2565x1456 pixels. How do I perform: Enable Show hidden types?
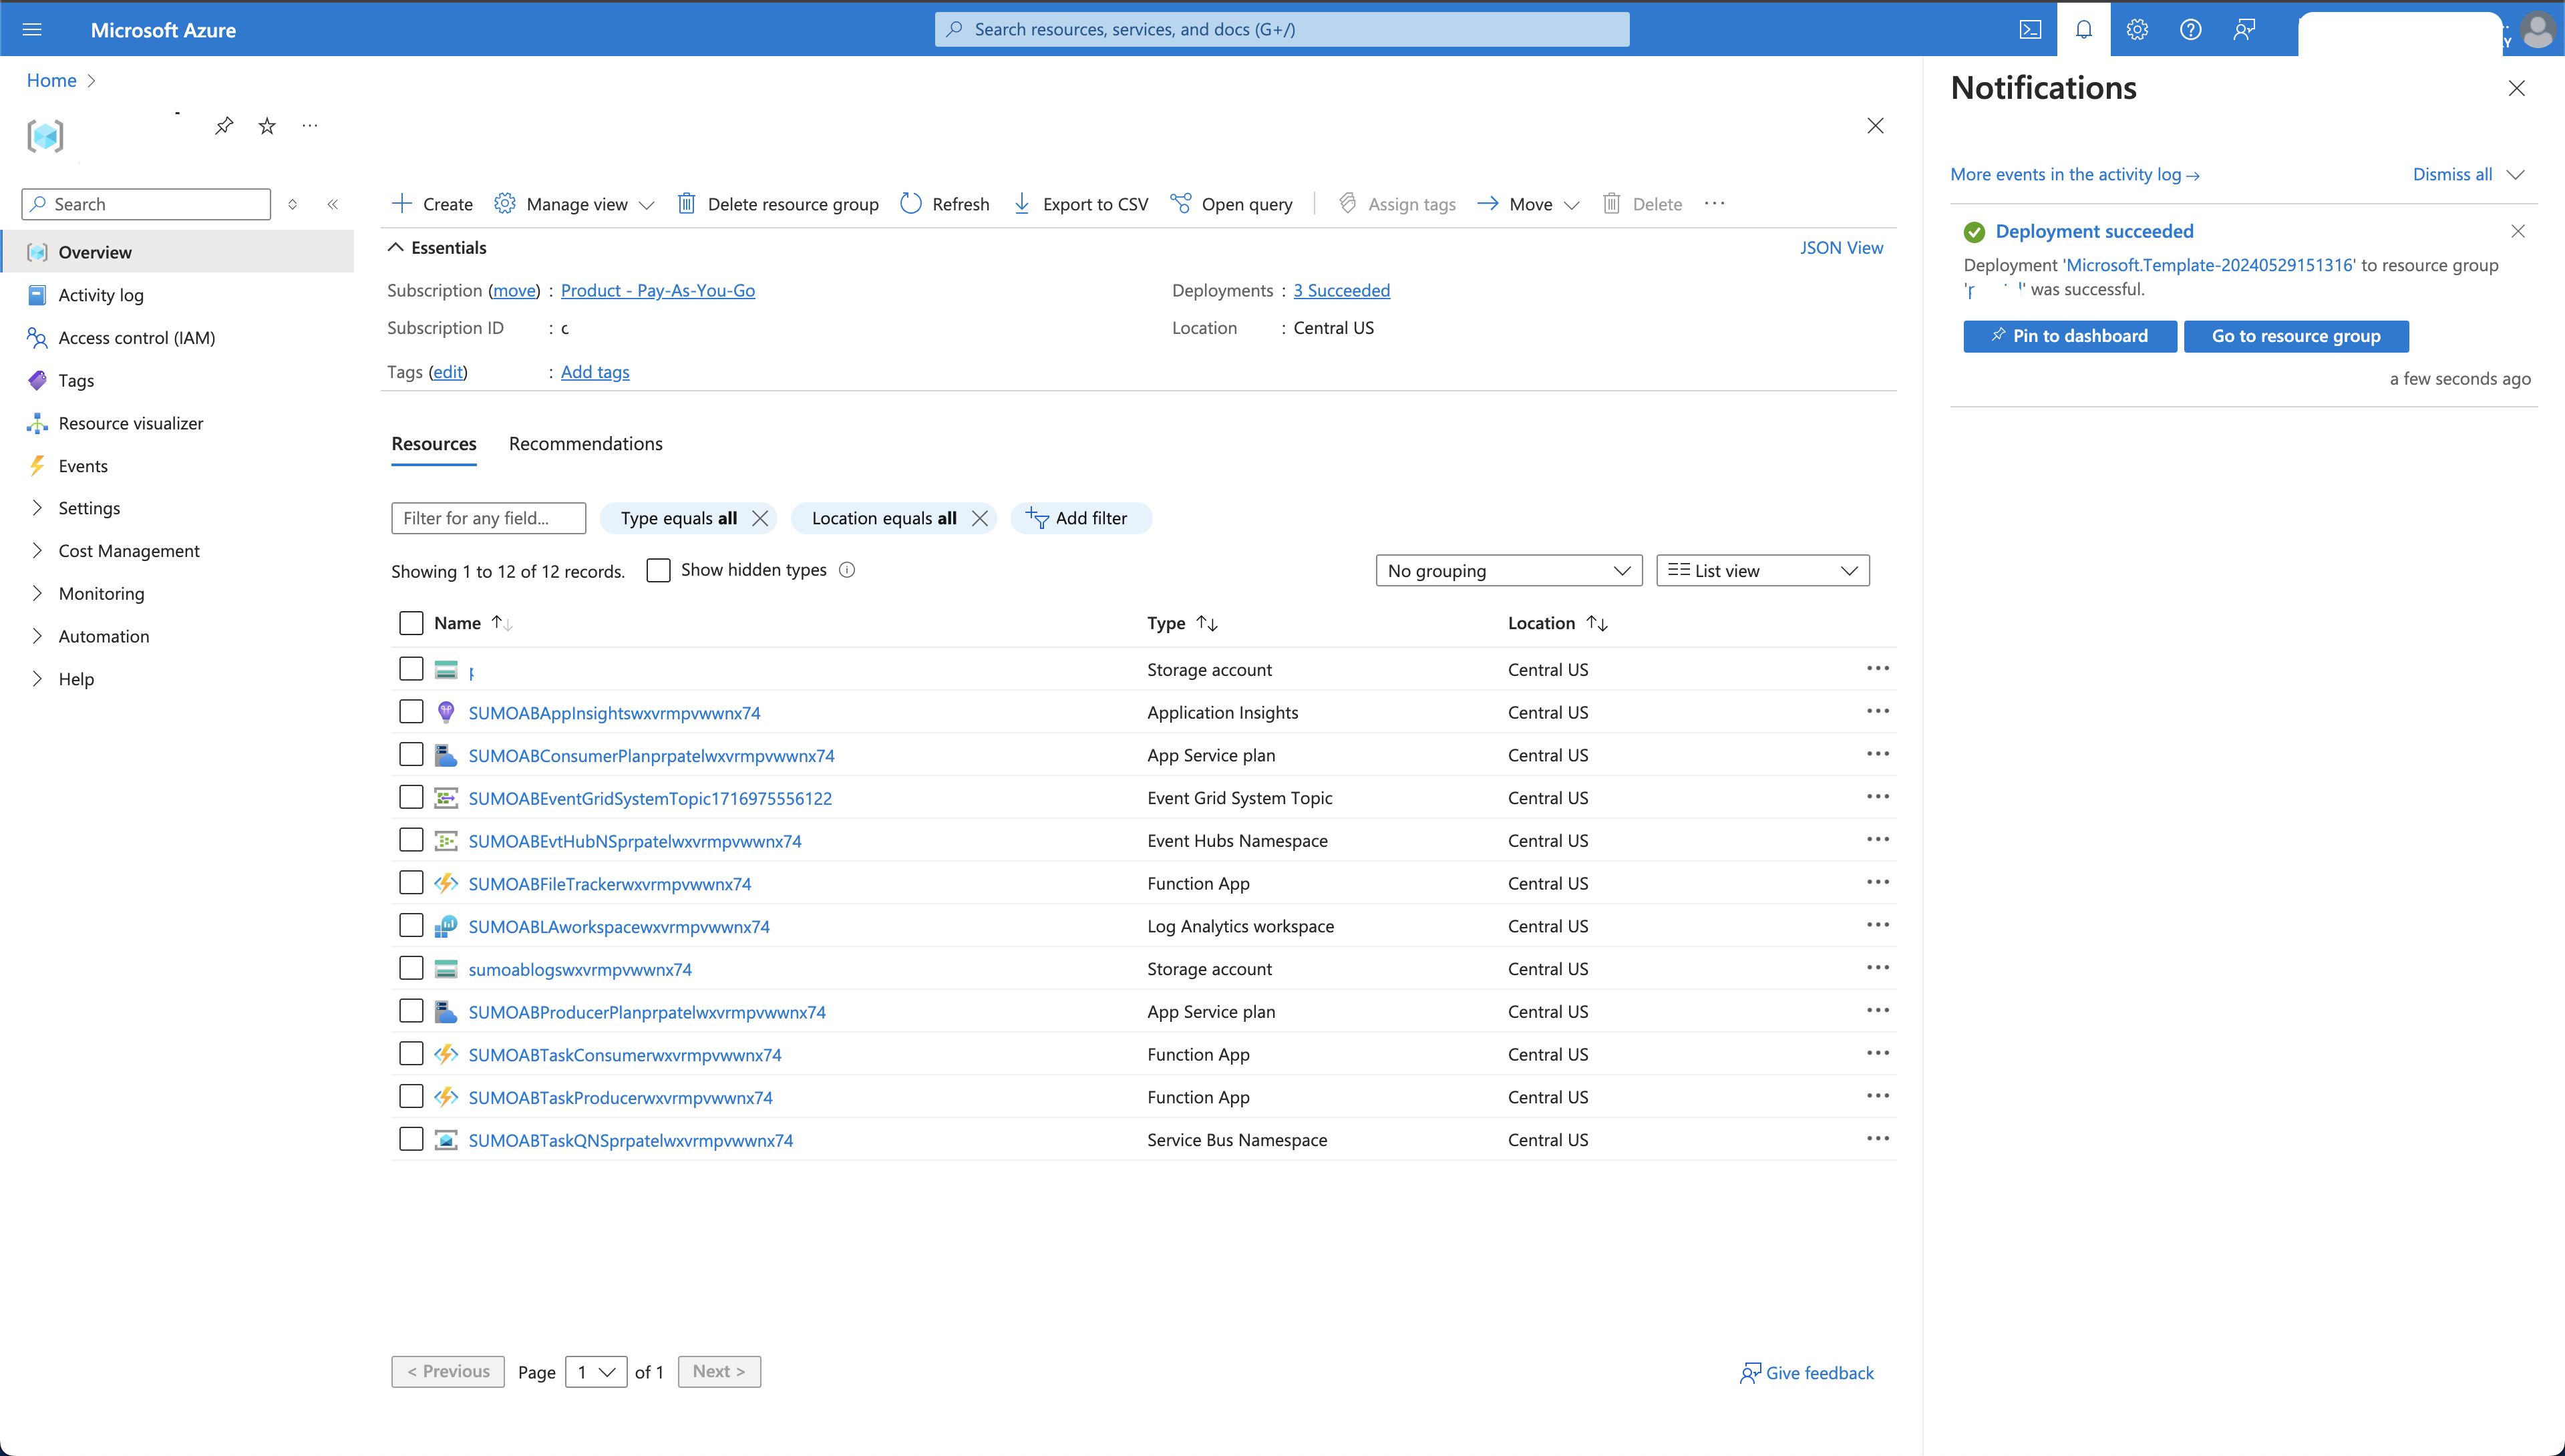coord(658,570)
